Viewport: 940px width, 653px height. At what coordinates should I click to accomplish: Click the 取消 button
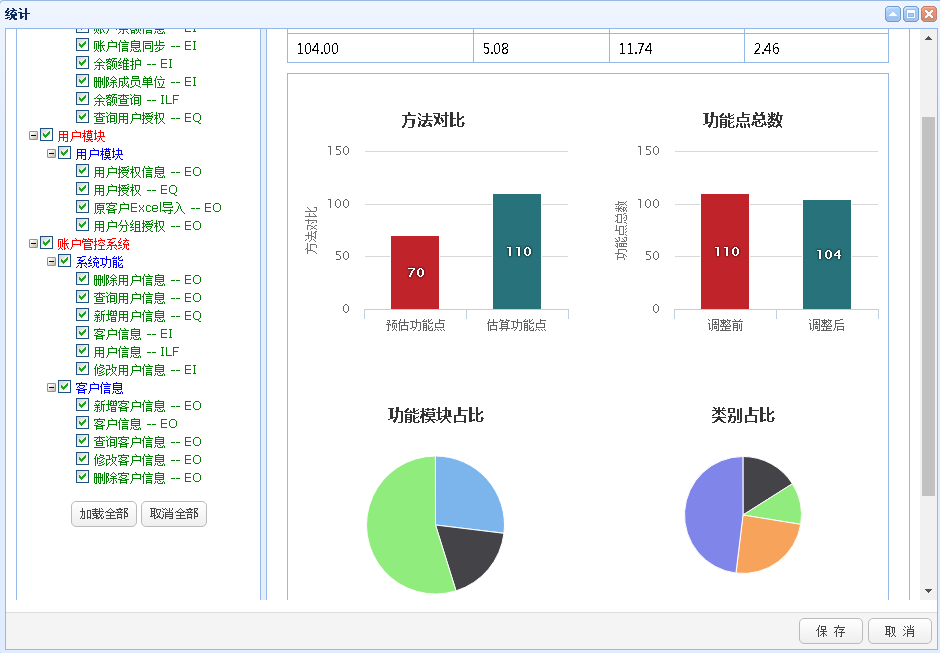[900, 631]
